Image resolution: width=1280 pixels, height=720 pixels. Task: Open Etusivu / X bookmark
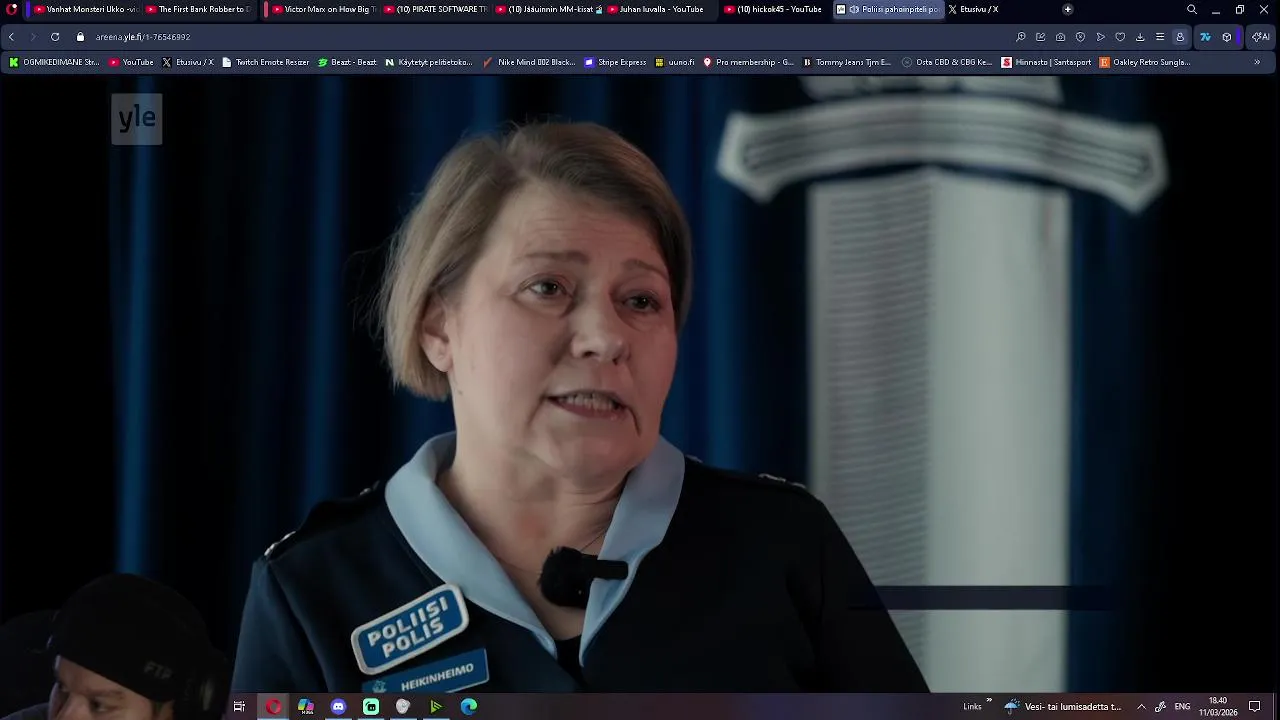pos(187,62)
